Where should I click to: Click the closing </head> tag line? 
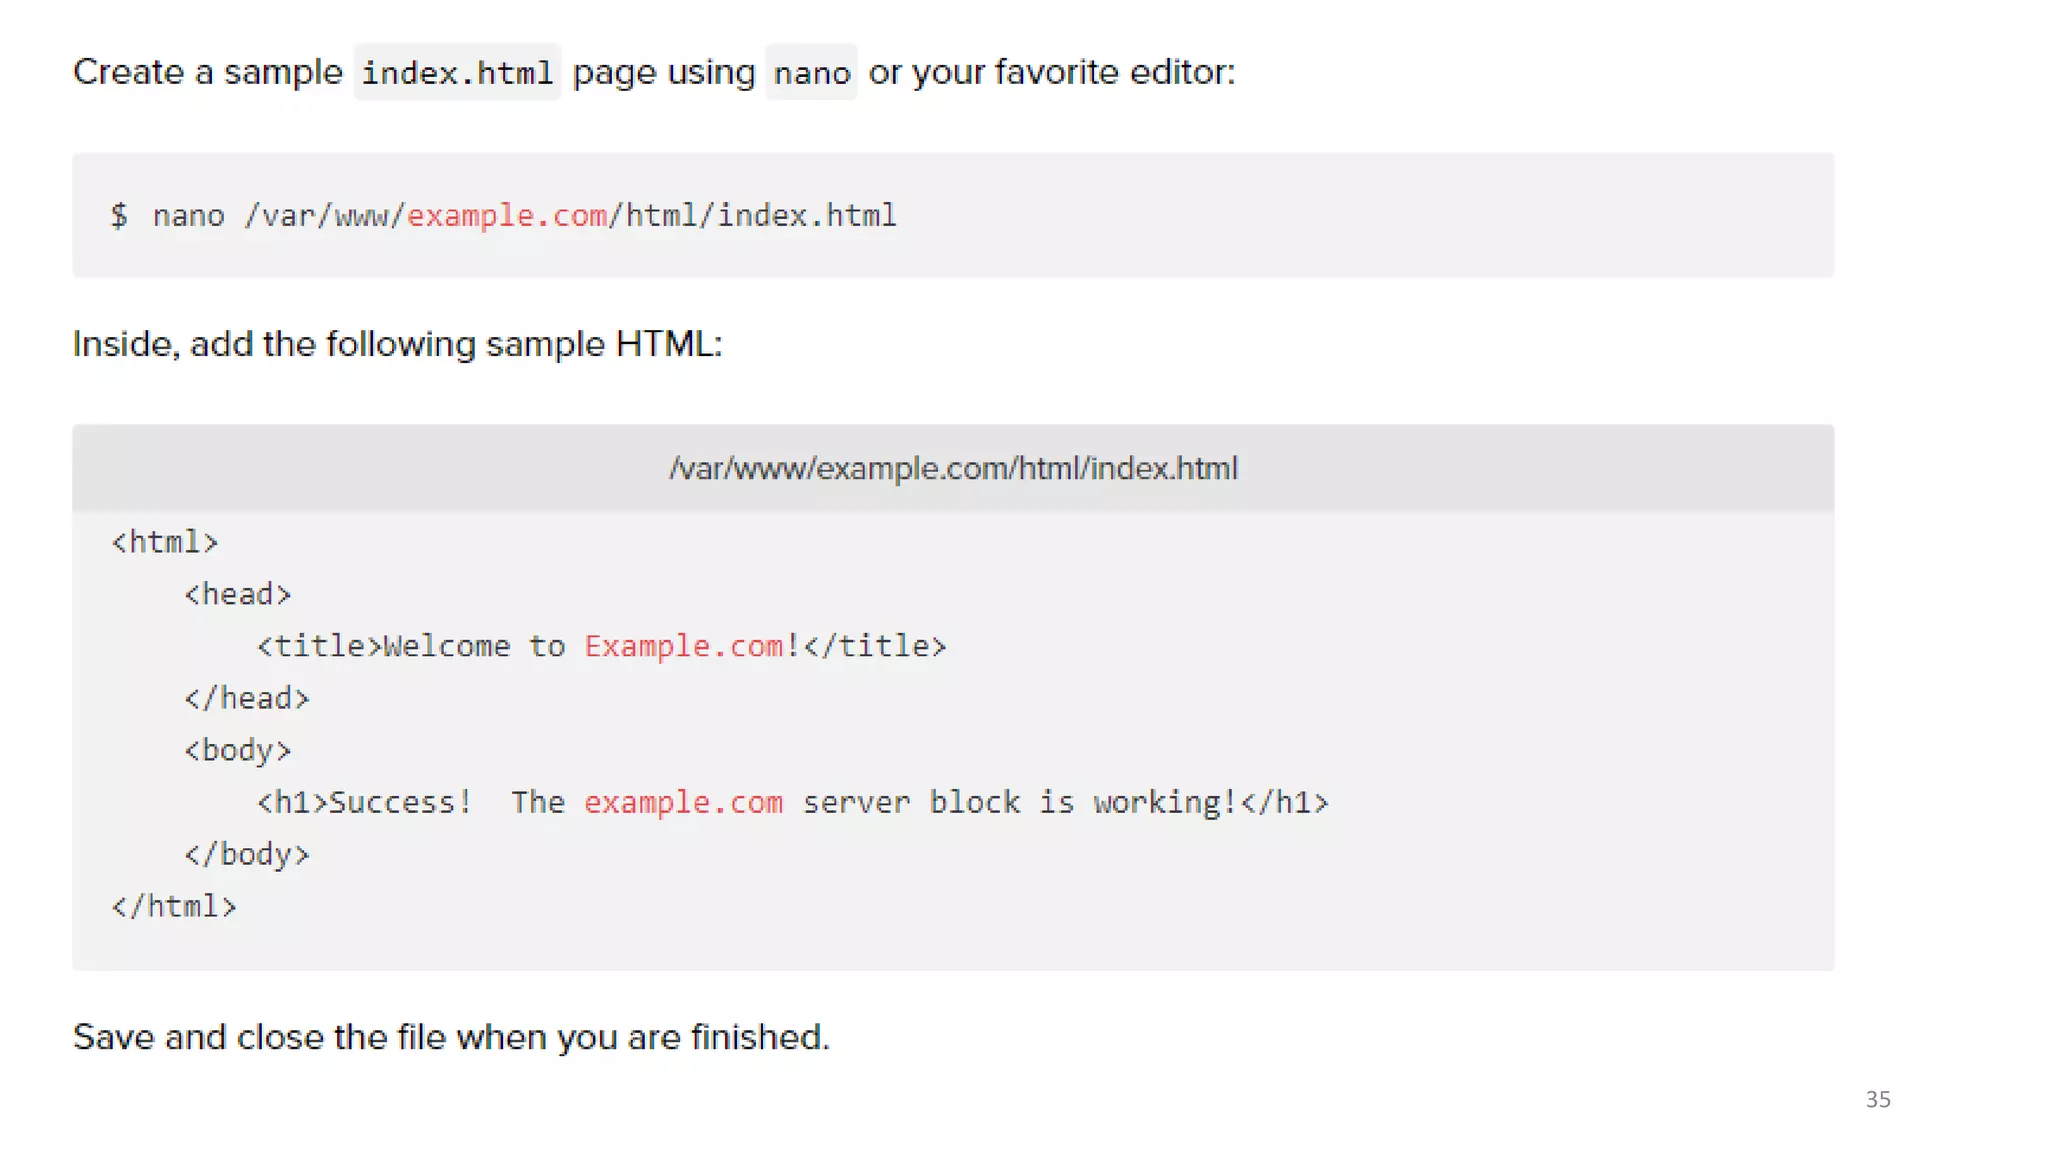(247, 698)
